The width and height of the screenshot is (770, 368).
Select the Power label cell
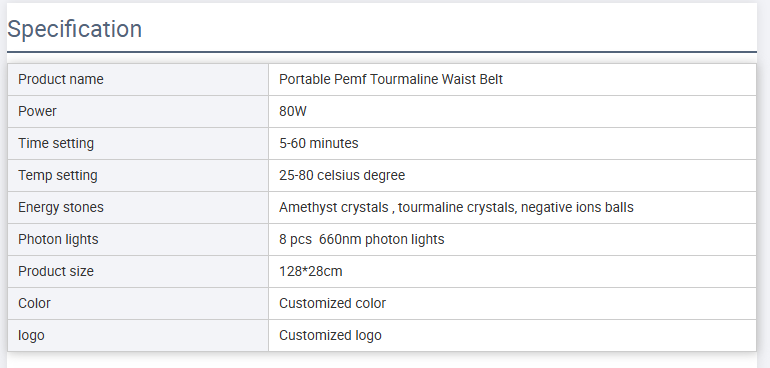pos(138,112)
